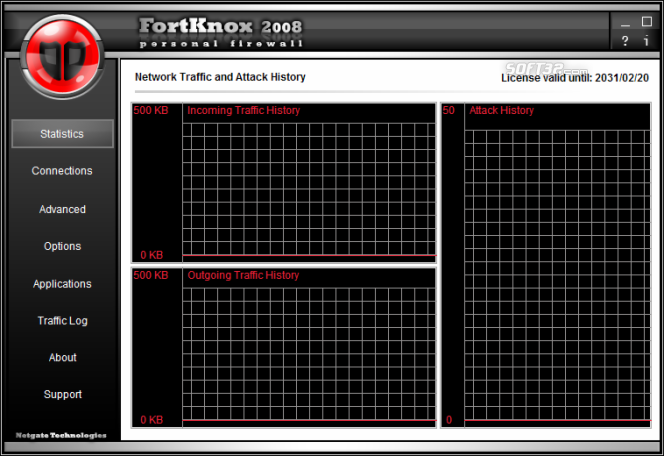
Task: Click the Netgate Technologies label
Action: coord(61,435)
